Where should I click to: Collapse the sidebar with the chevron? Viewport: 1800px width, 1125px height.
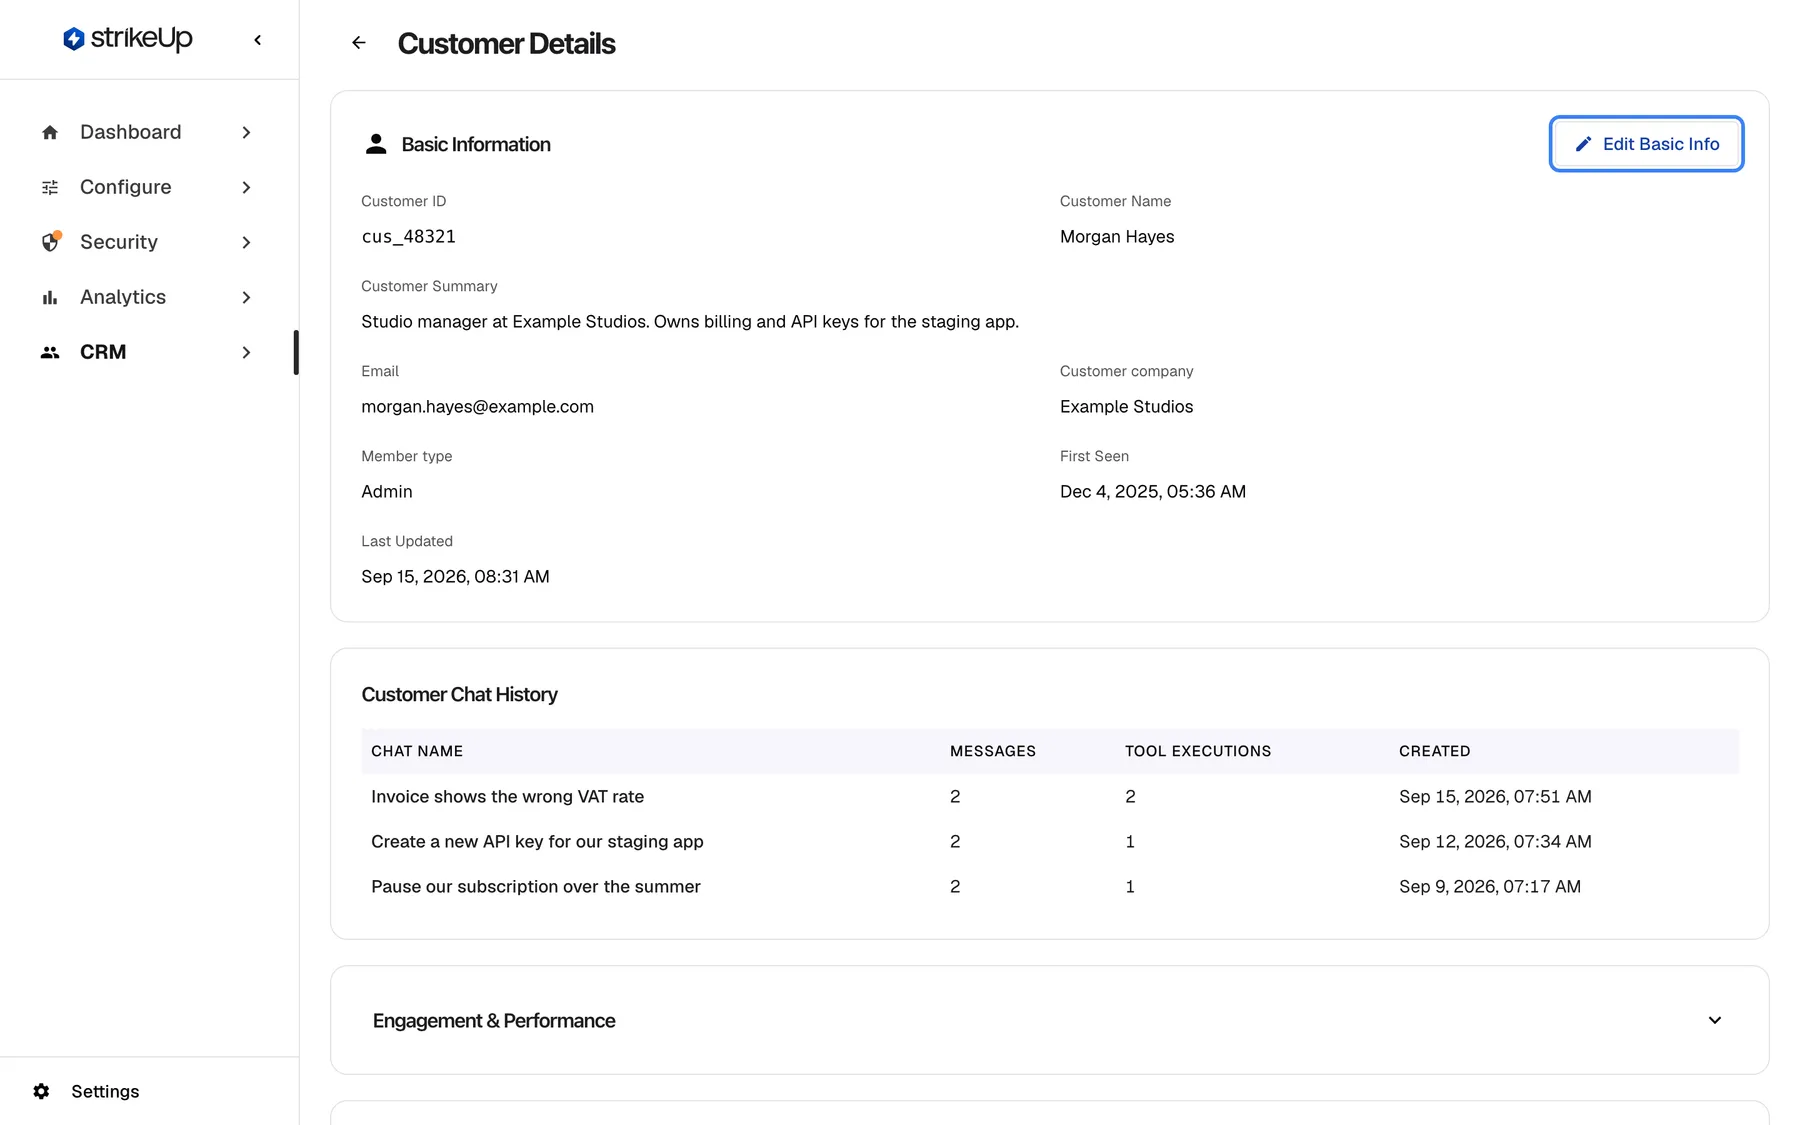click(x=258, y=40)
